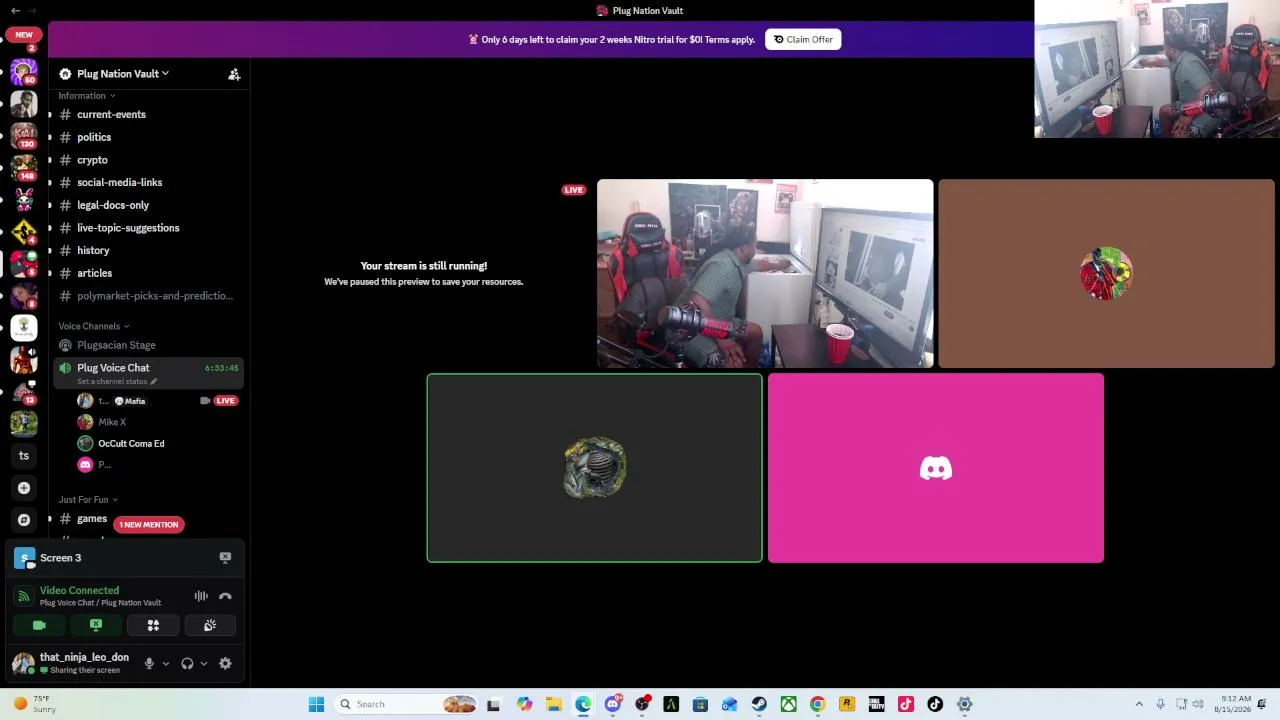Open the Xbox app from the taskbar
This screenshot has height=720, width=1280.
coord(789,704)
